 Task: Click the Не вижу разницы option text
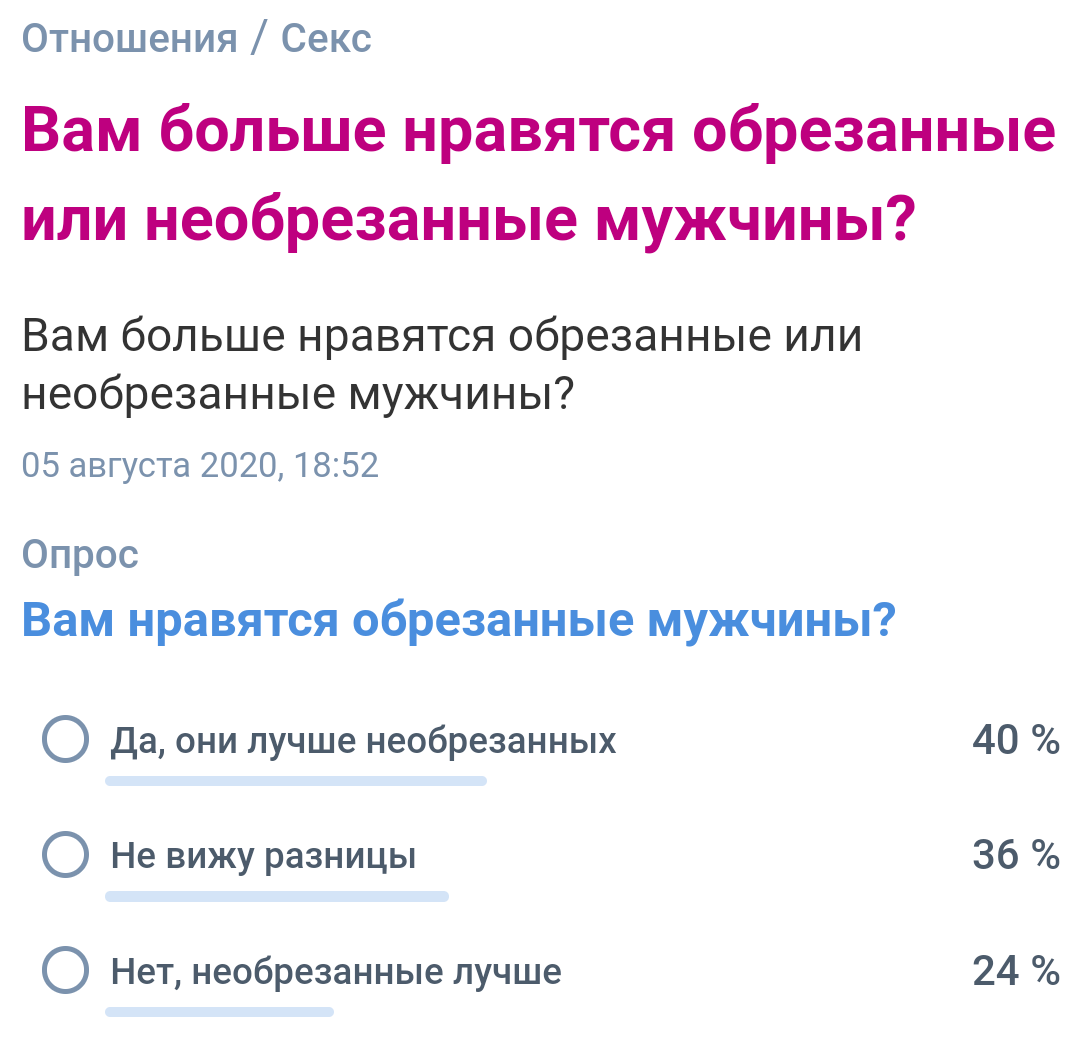point(264,856)
